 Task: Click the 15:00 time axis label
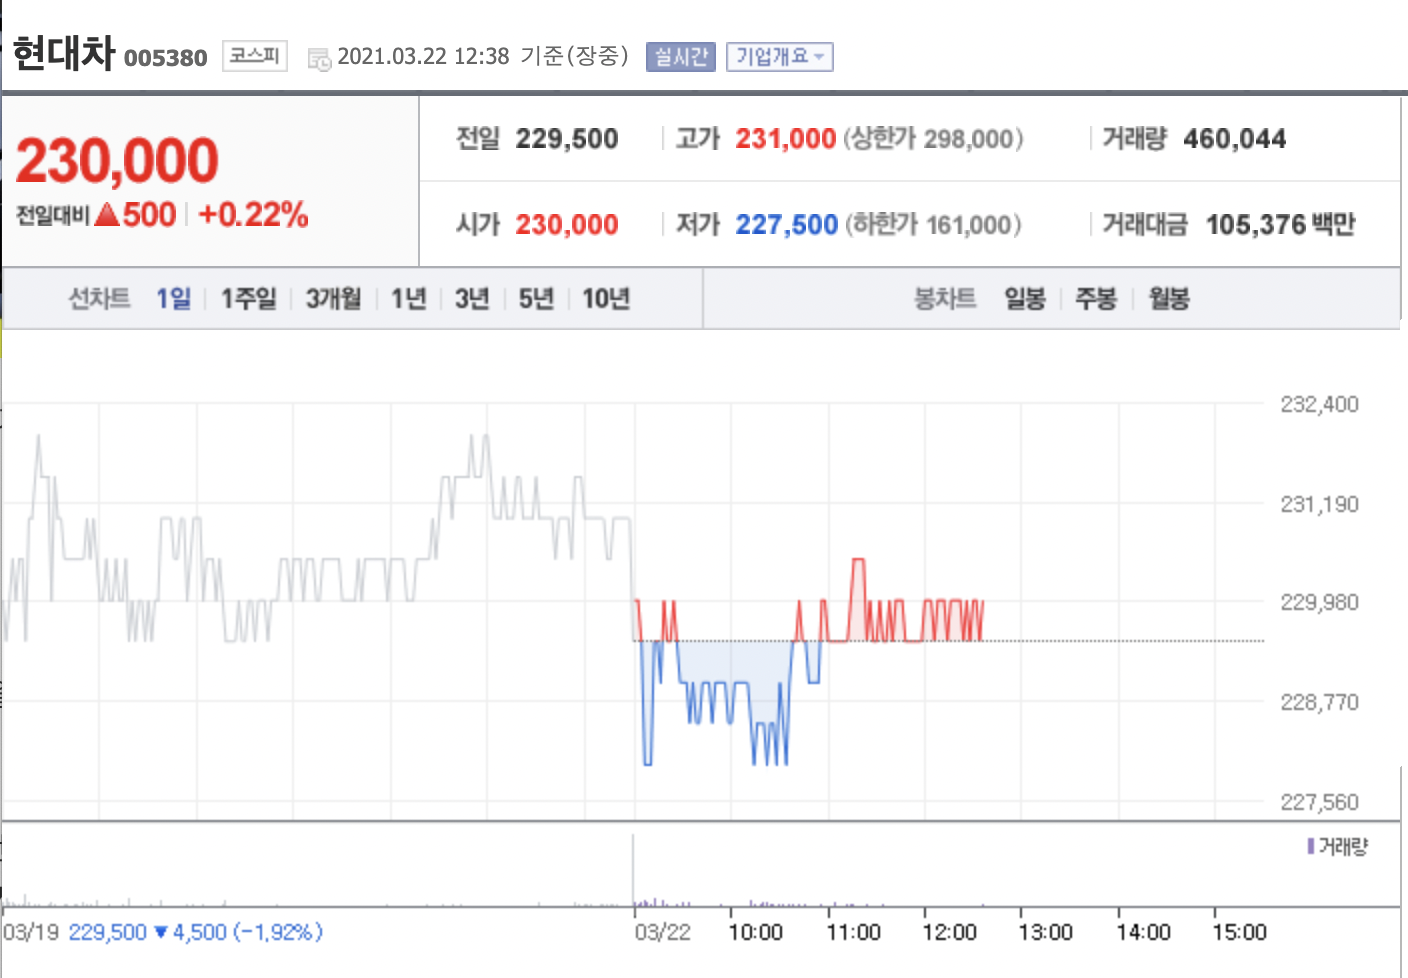point(1239,932)
